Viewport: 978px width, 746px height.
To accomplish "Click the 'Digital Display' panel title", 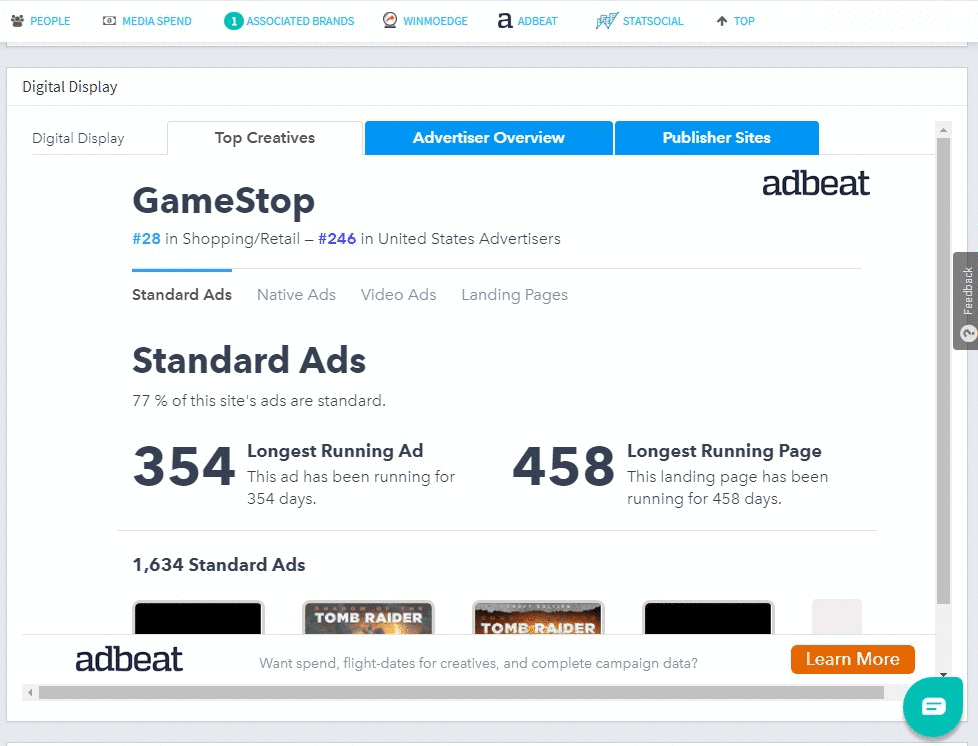I will pos(70,87).
